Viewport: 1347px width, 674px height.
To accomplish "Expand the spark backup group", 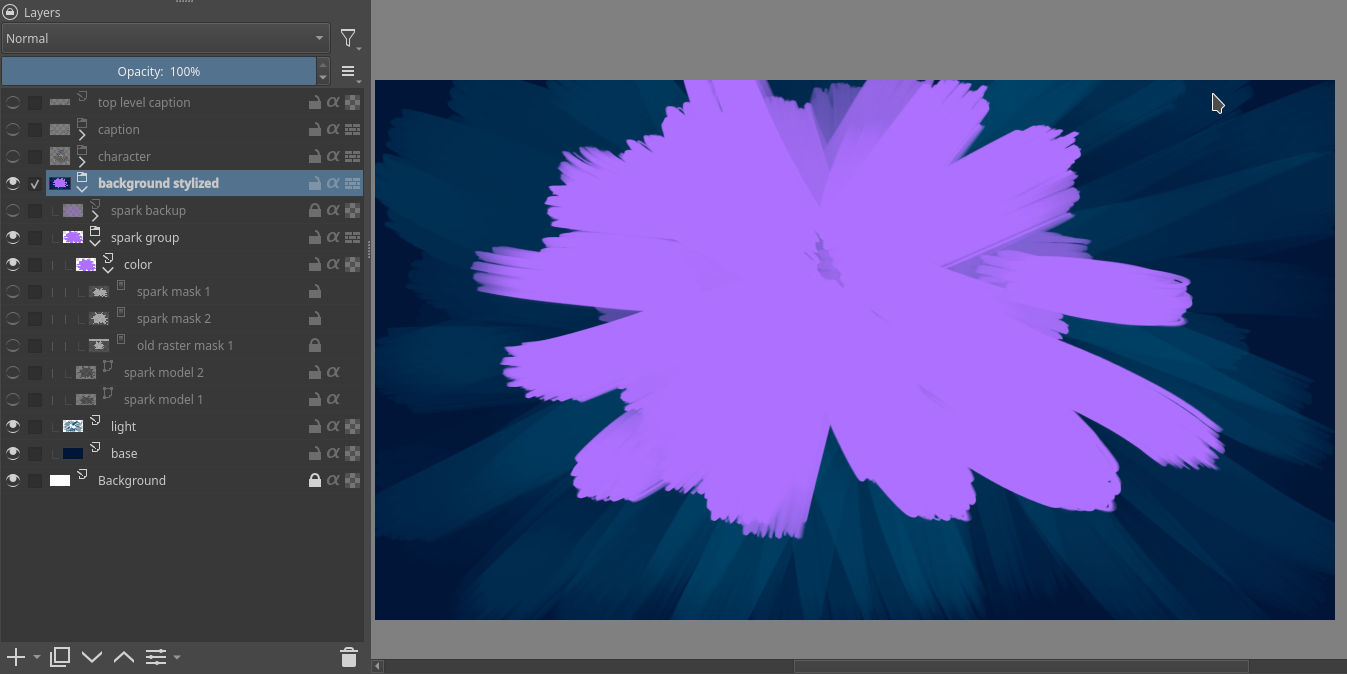I will coord(95,216).
